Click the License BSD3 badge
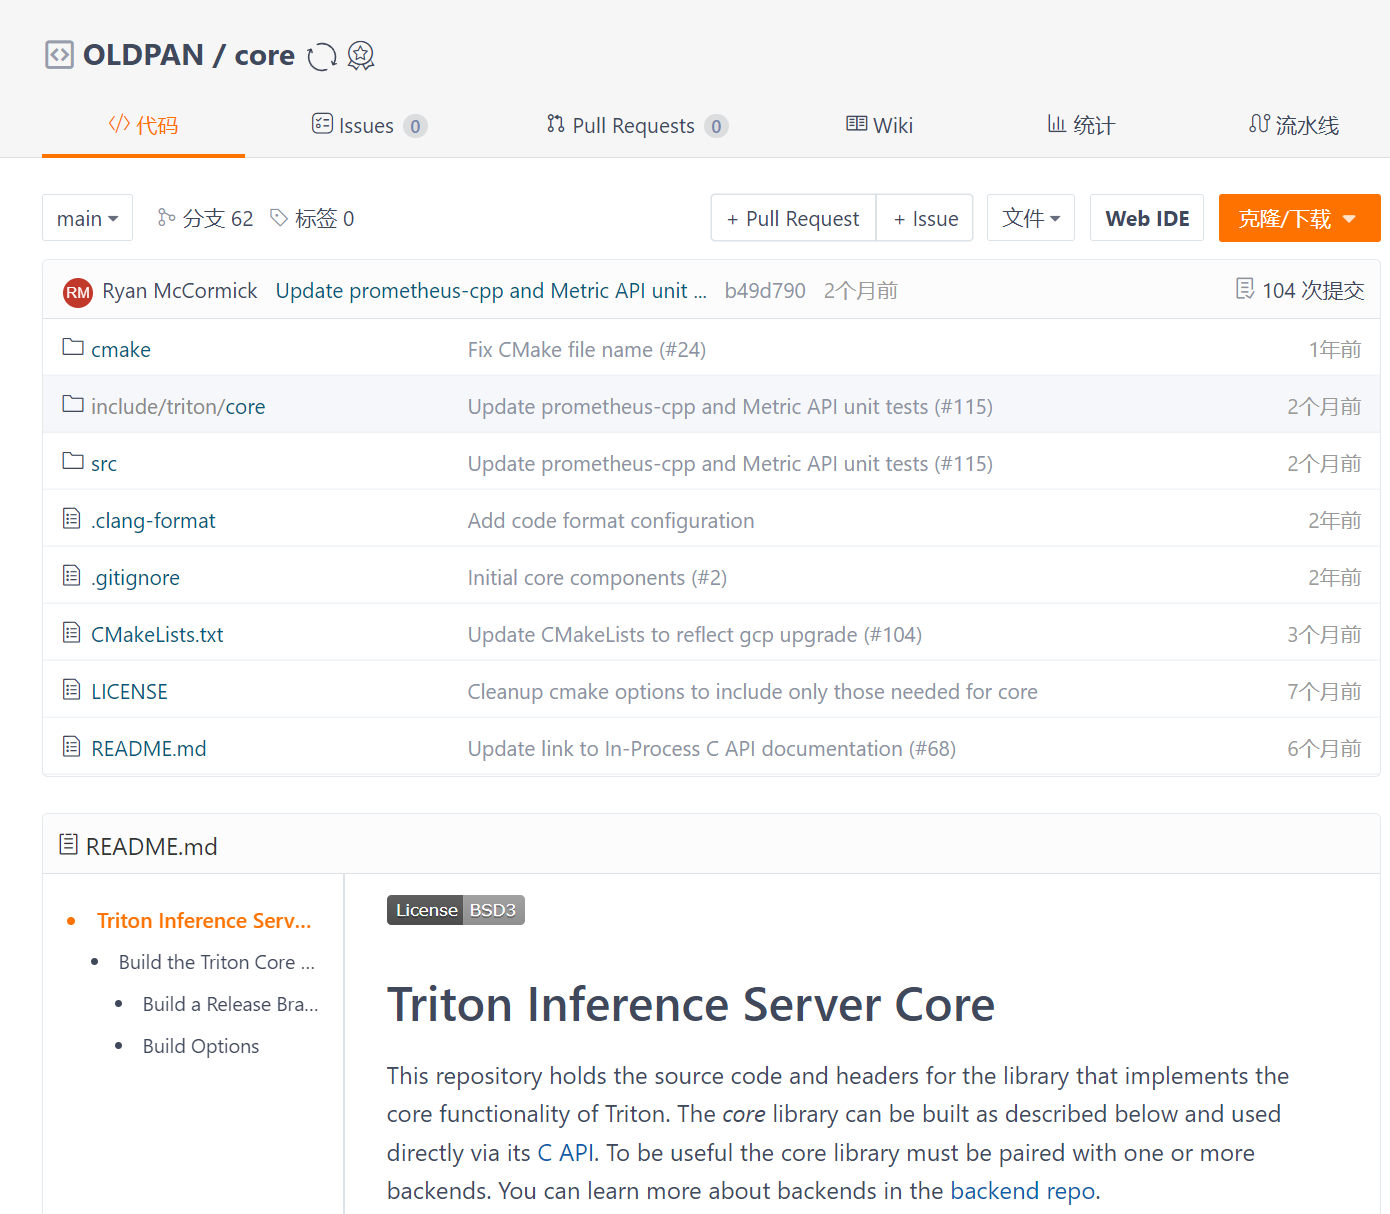 [456, 910]
